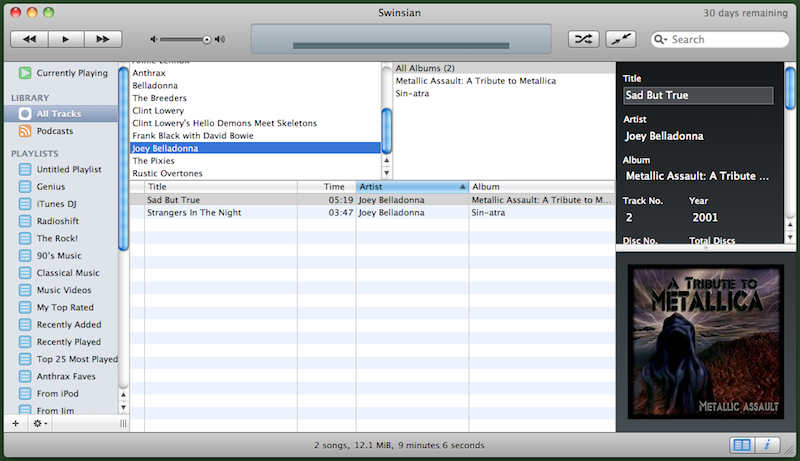This screenshot has width=800, height=461.
Task: Adjust the volume slider knob
Action: (x=206, y=40)
